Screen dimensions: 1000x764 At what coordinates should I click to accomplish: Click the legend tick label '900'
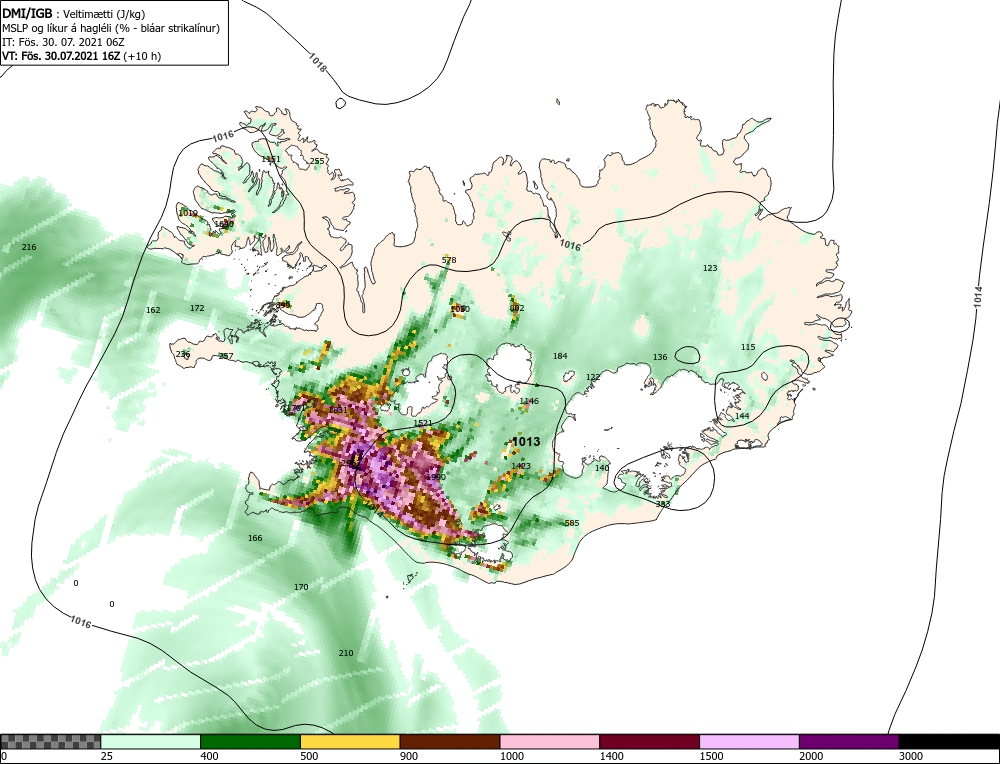click(x=409, y=756)
